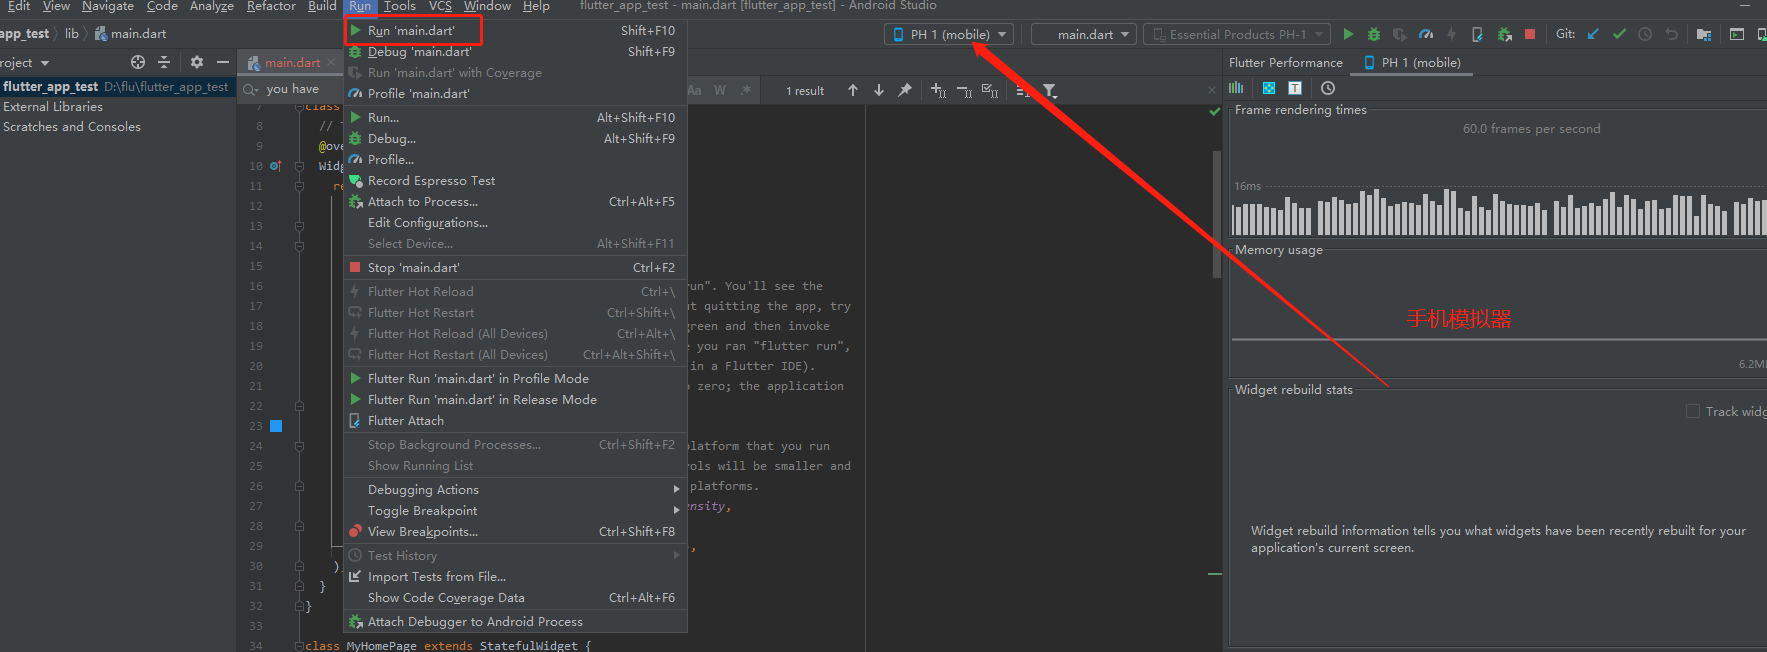Click the Git update project arrow icon
1767x652 pixels.
[x=1593, y=34]
